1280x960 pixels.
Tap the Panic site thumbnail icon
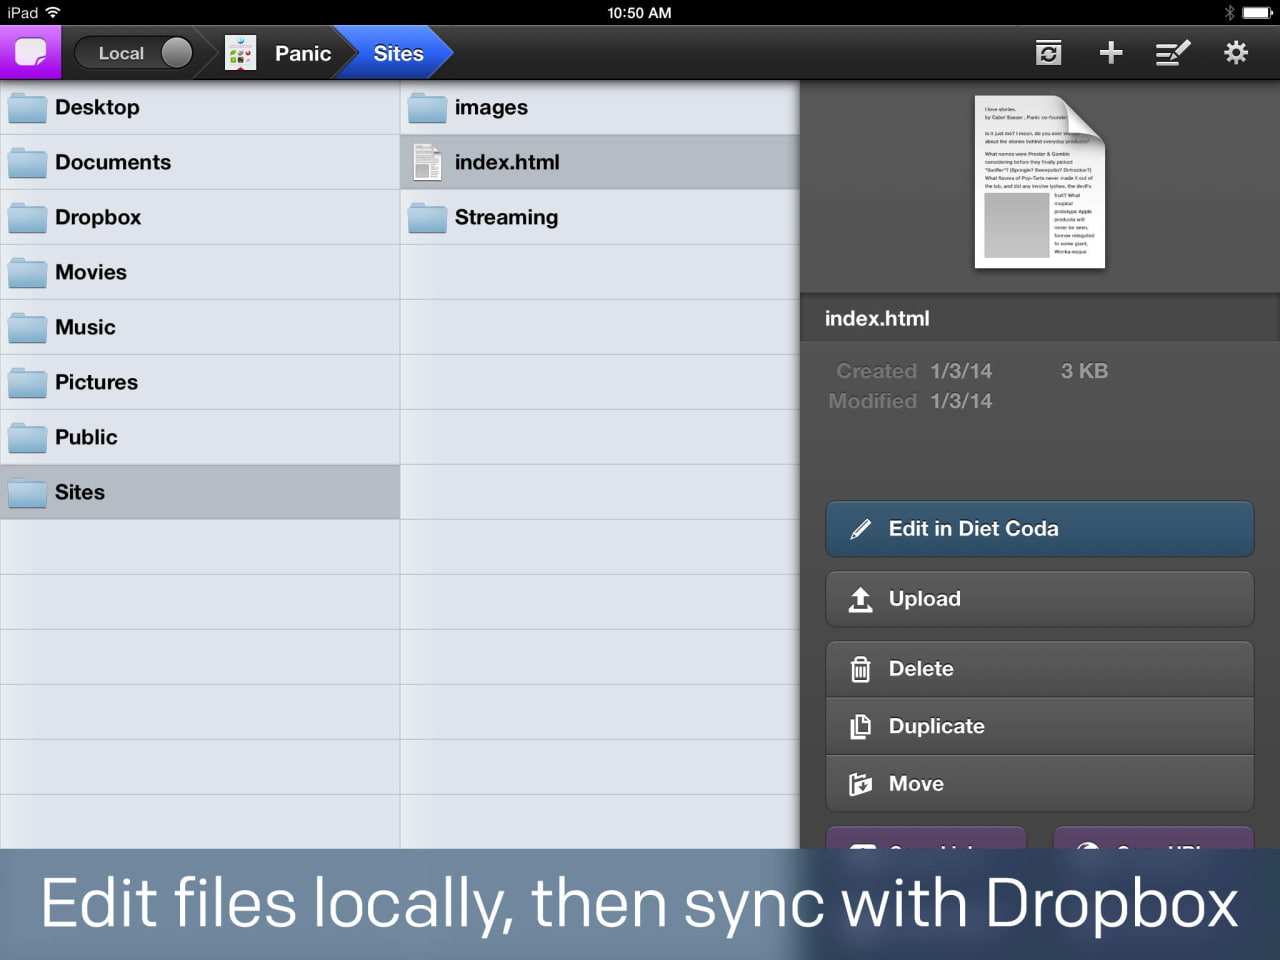click(x=240, y=53)
